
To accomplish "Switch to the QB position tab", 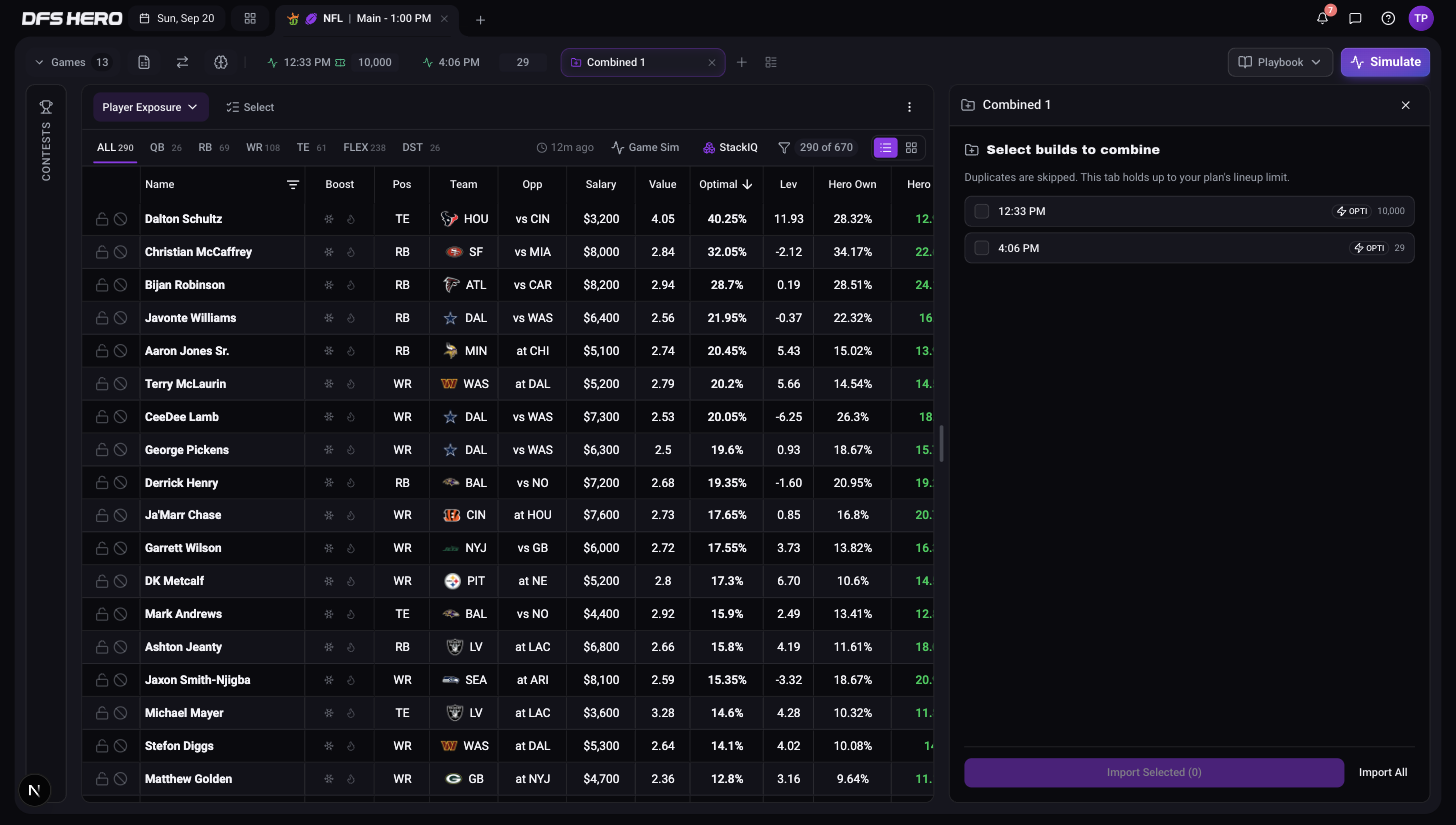I will click(165, 147).
